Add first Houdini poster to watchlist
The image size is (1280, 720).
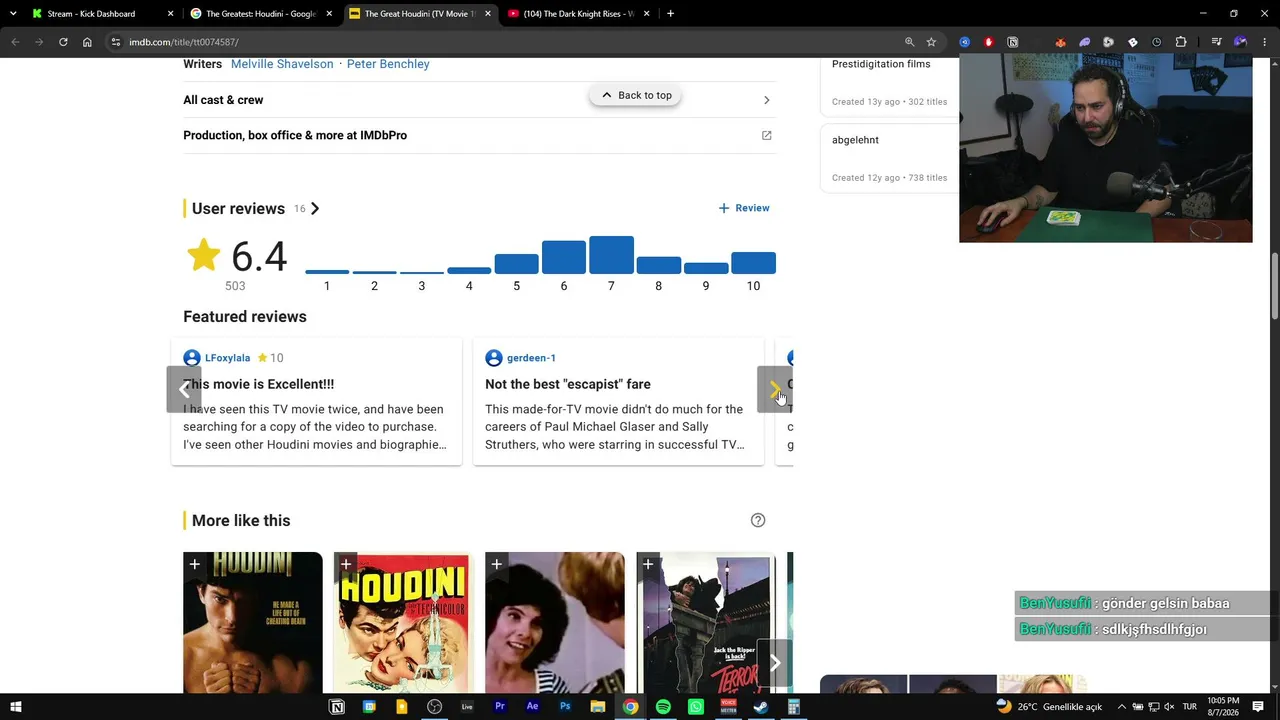pyautogui.click(x=195, y=565)
